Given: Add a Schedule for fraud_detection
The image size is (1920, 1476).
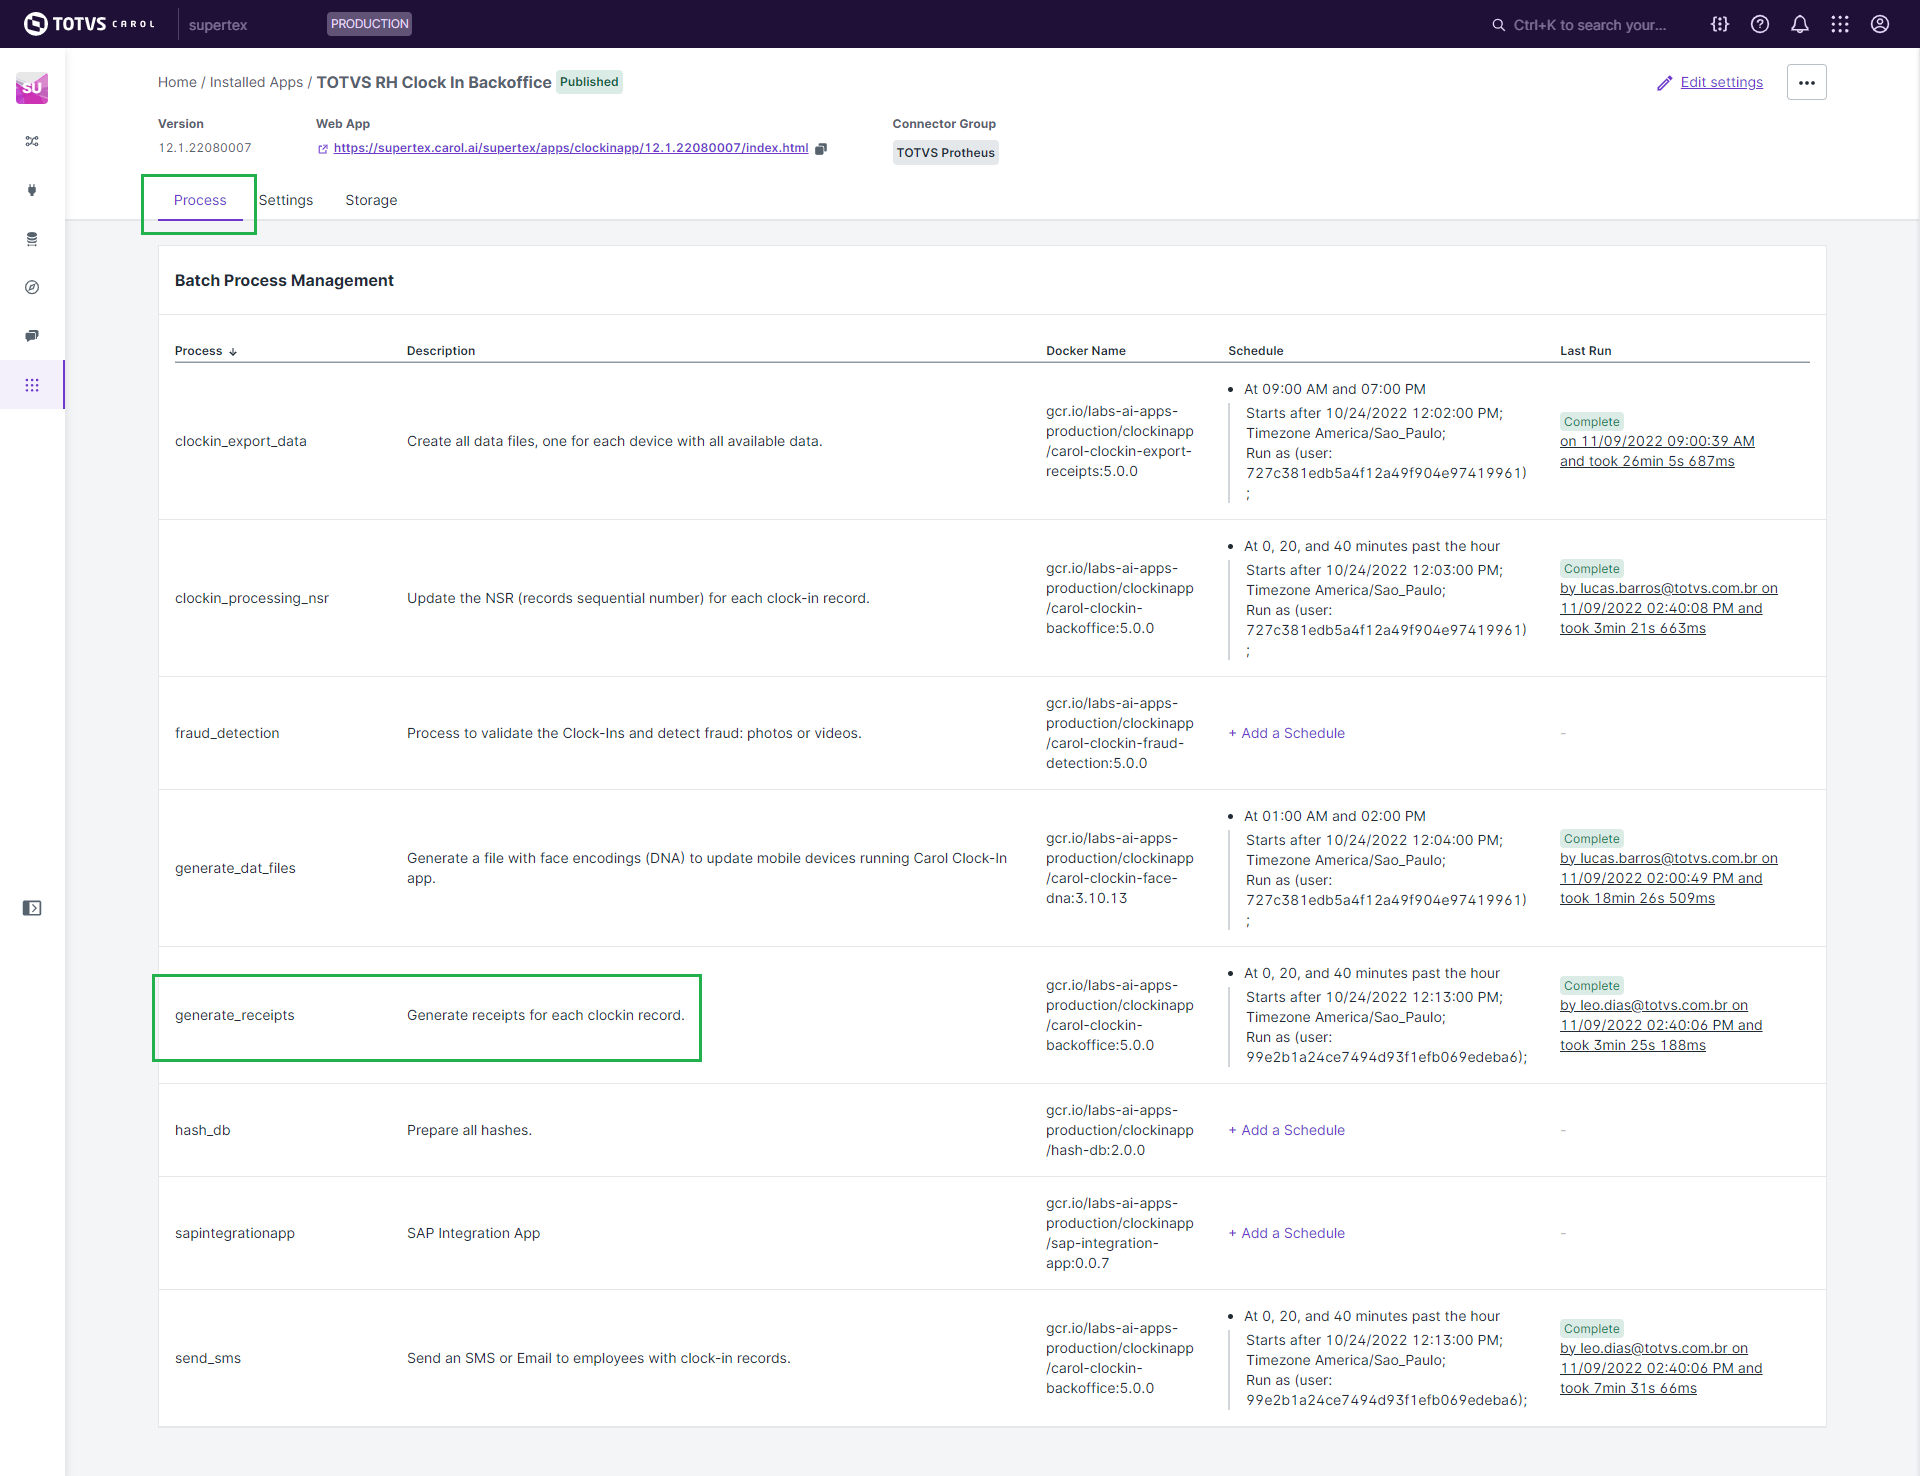Looking at the screenshot, I should coord(1287,733).
